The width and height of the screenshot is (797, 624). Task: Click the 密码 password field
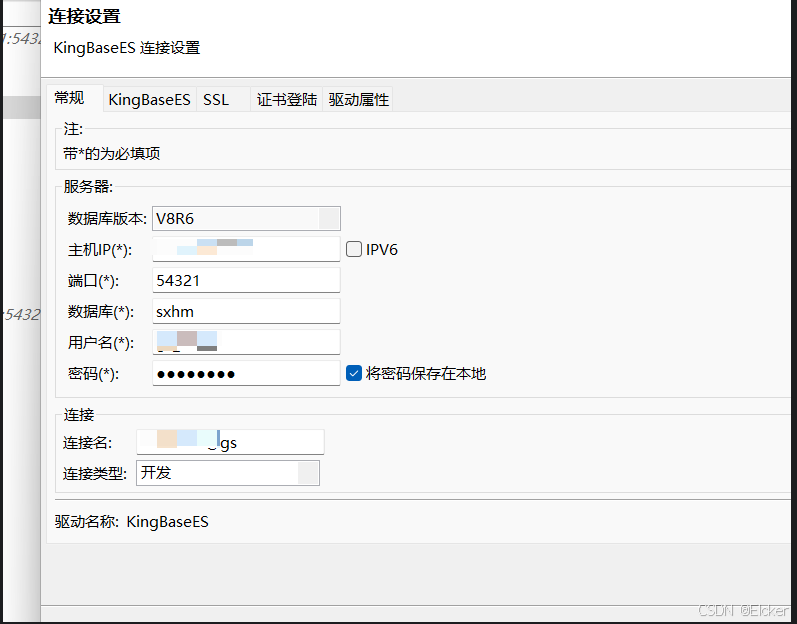[246, 373]
